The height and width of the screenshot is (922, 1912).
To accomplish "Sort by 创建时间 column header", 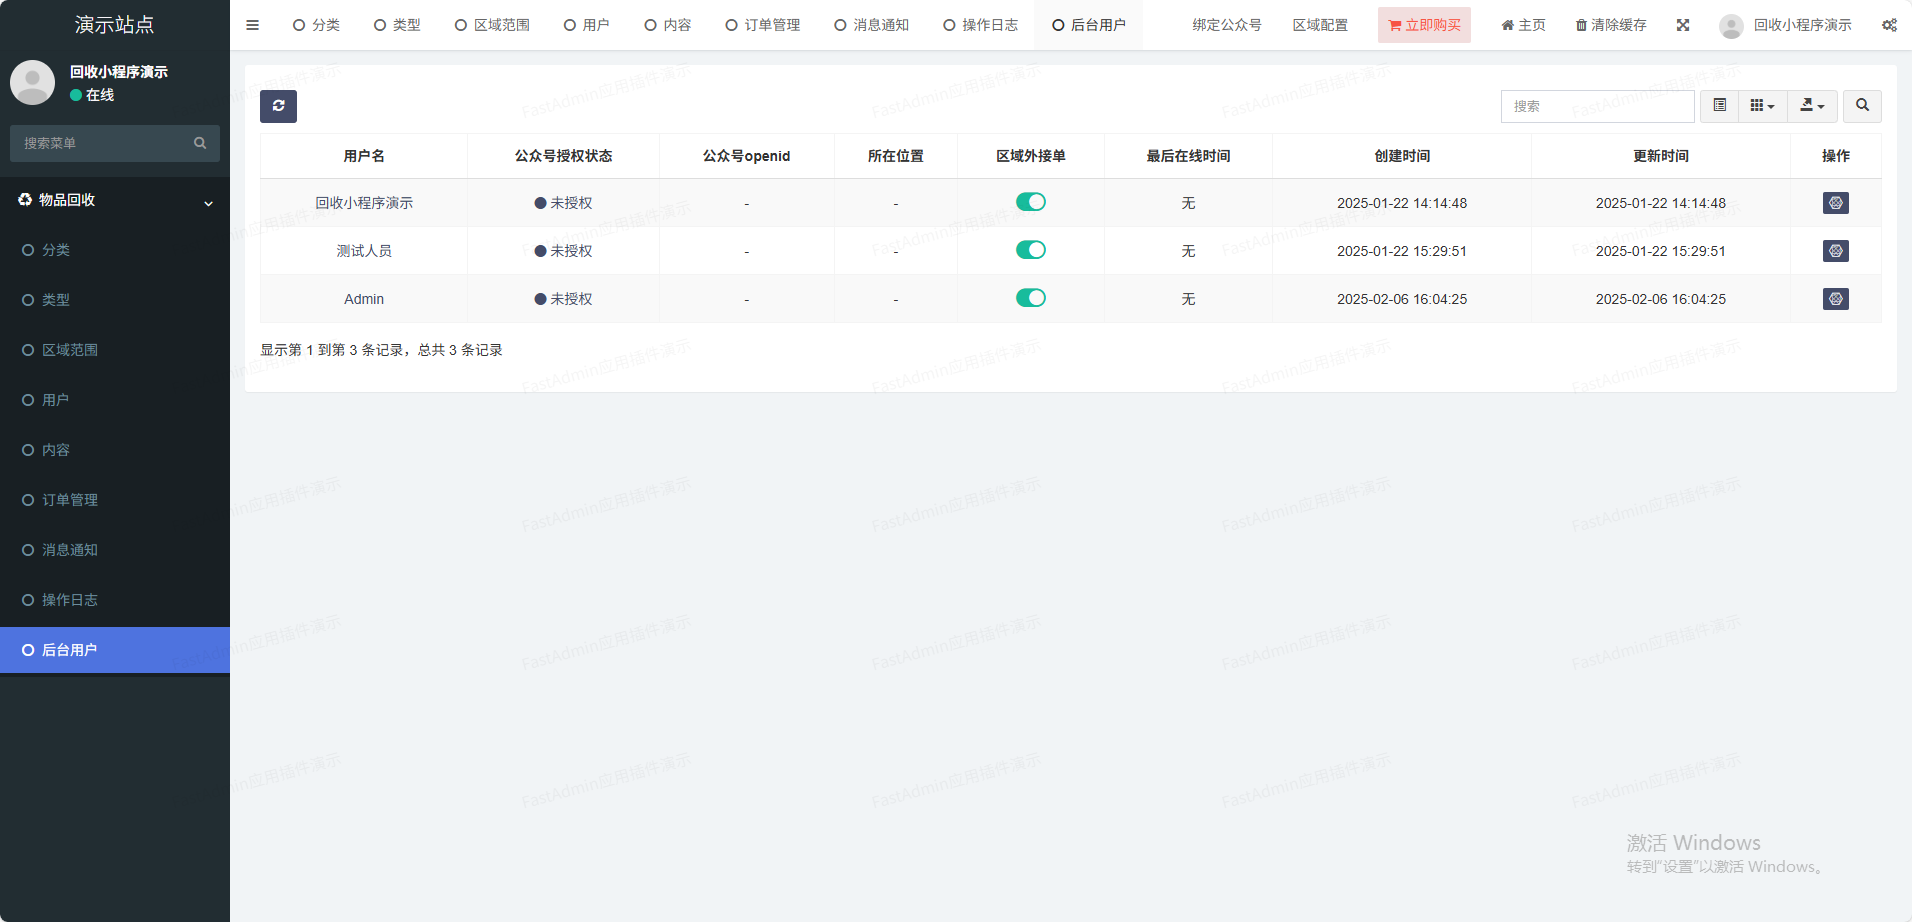I will tap(1401, 156).
